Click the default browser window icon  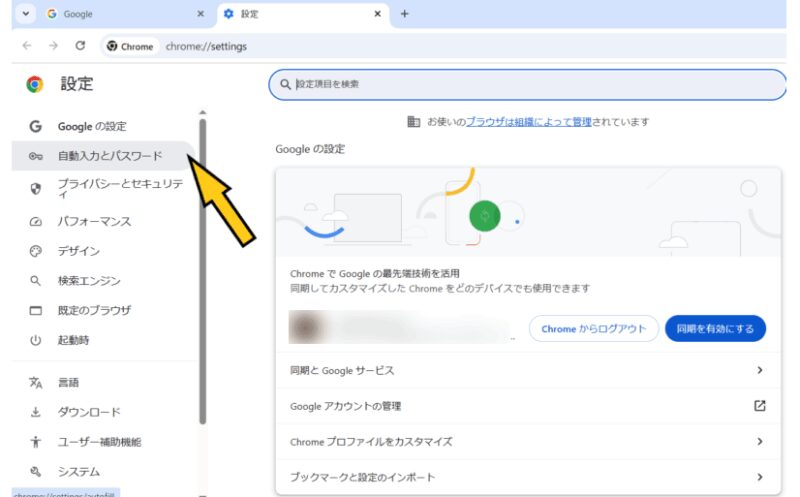point(35,310)
